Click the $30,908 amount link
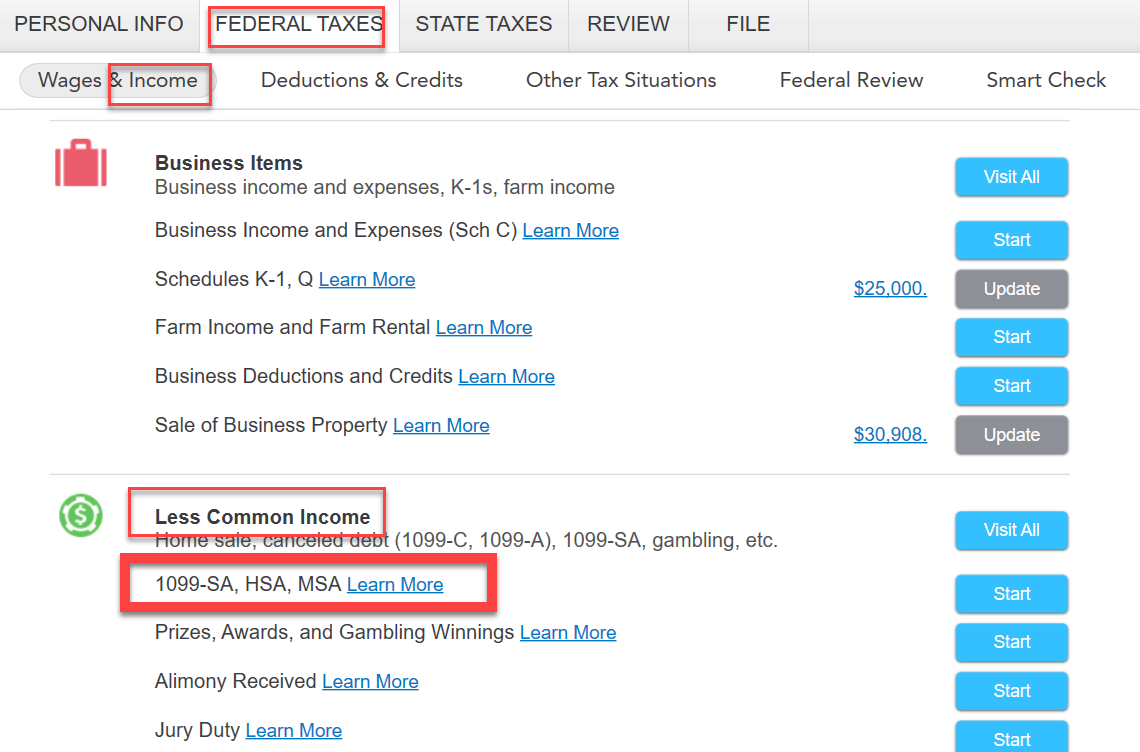This screenshot has height=752, width=1140. point(890,435)
